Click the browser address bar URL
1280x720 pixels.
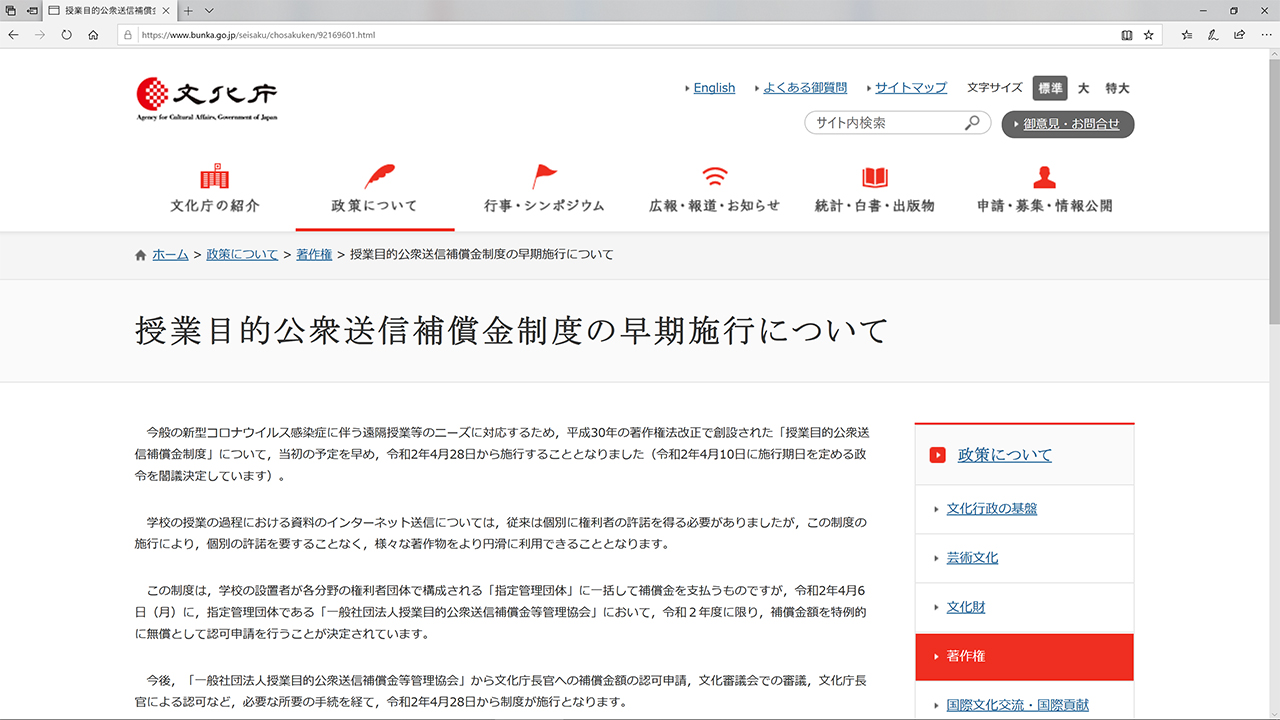click(259, 34)
